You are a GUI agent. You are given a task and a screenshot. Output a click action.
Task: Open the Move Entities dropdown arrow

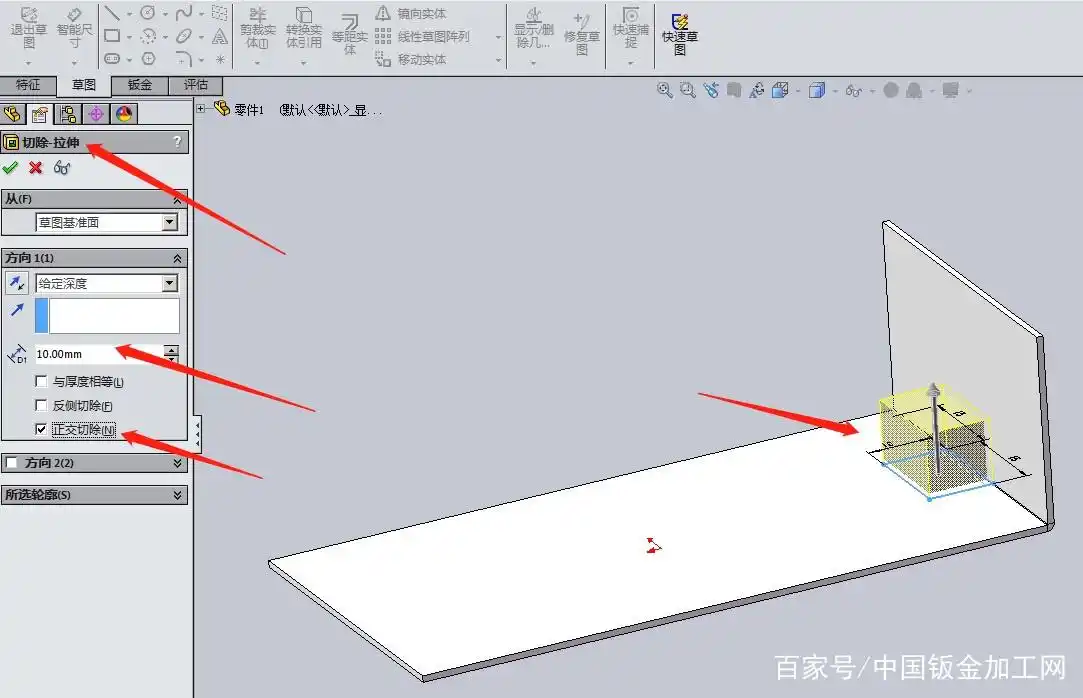coord(498,60)
